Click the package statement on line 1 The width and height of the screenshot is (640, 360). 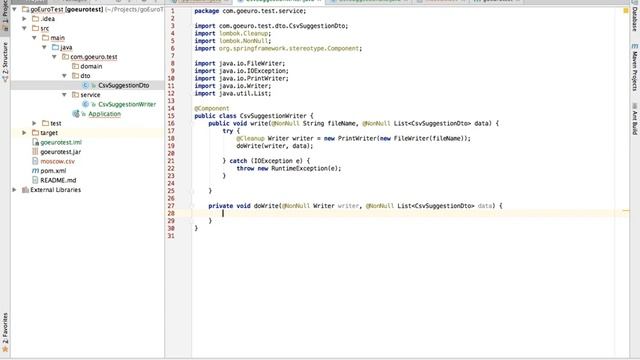pos(250,11)
